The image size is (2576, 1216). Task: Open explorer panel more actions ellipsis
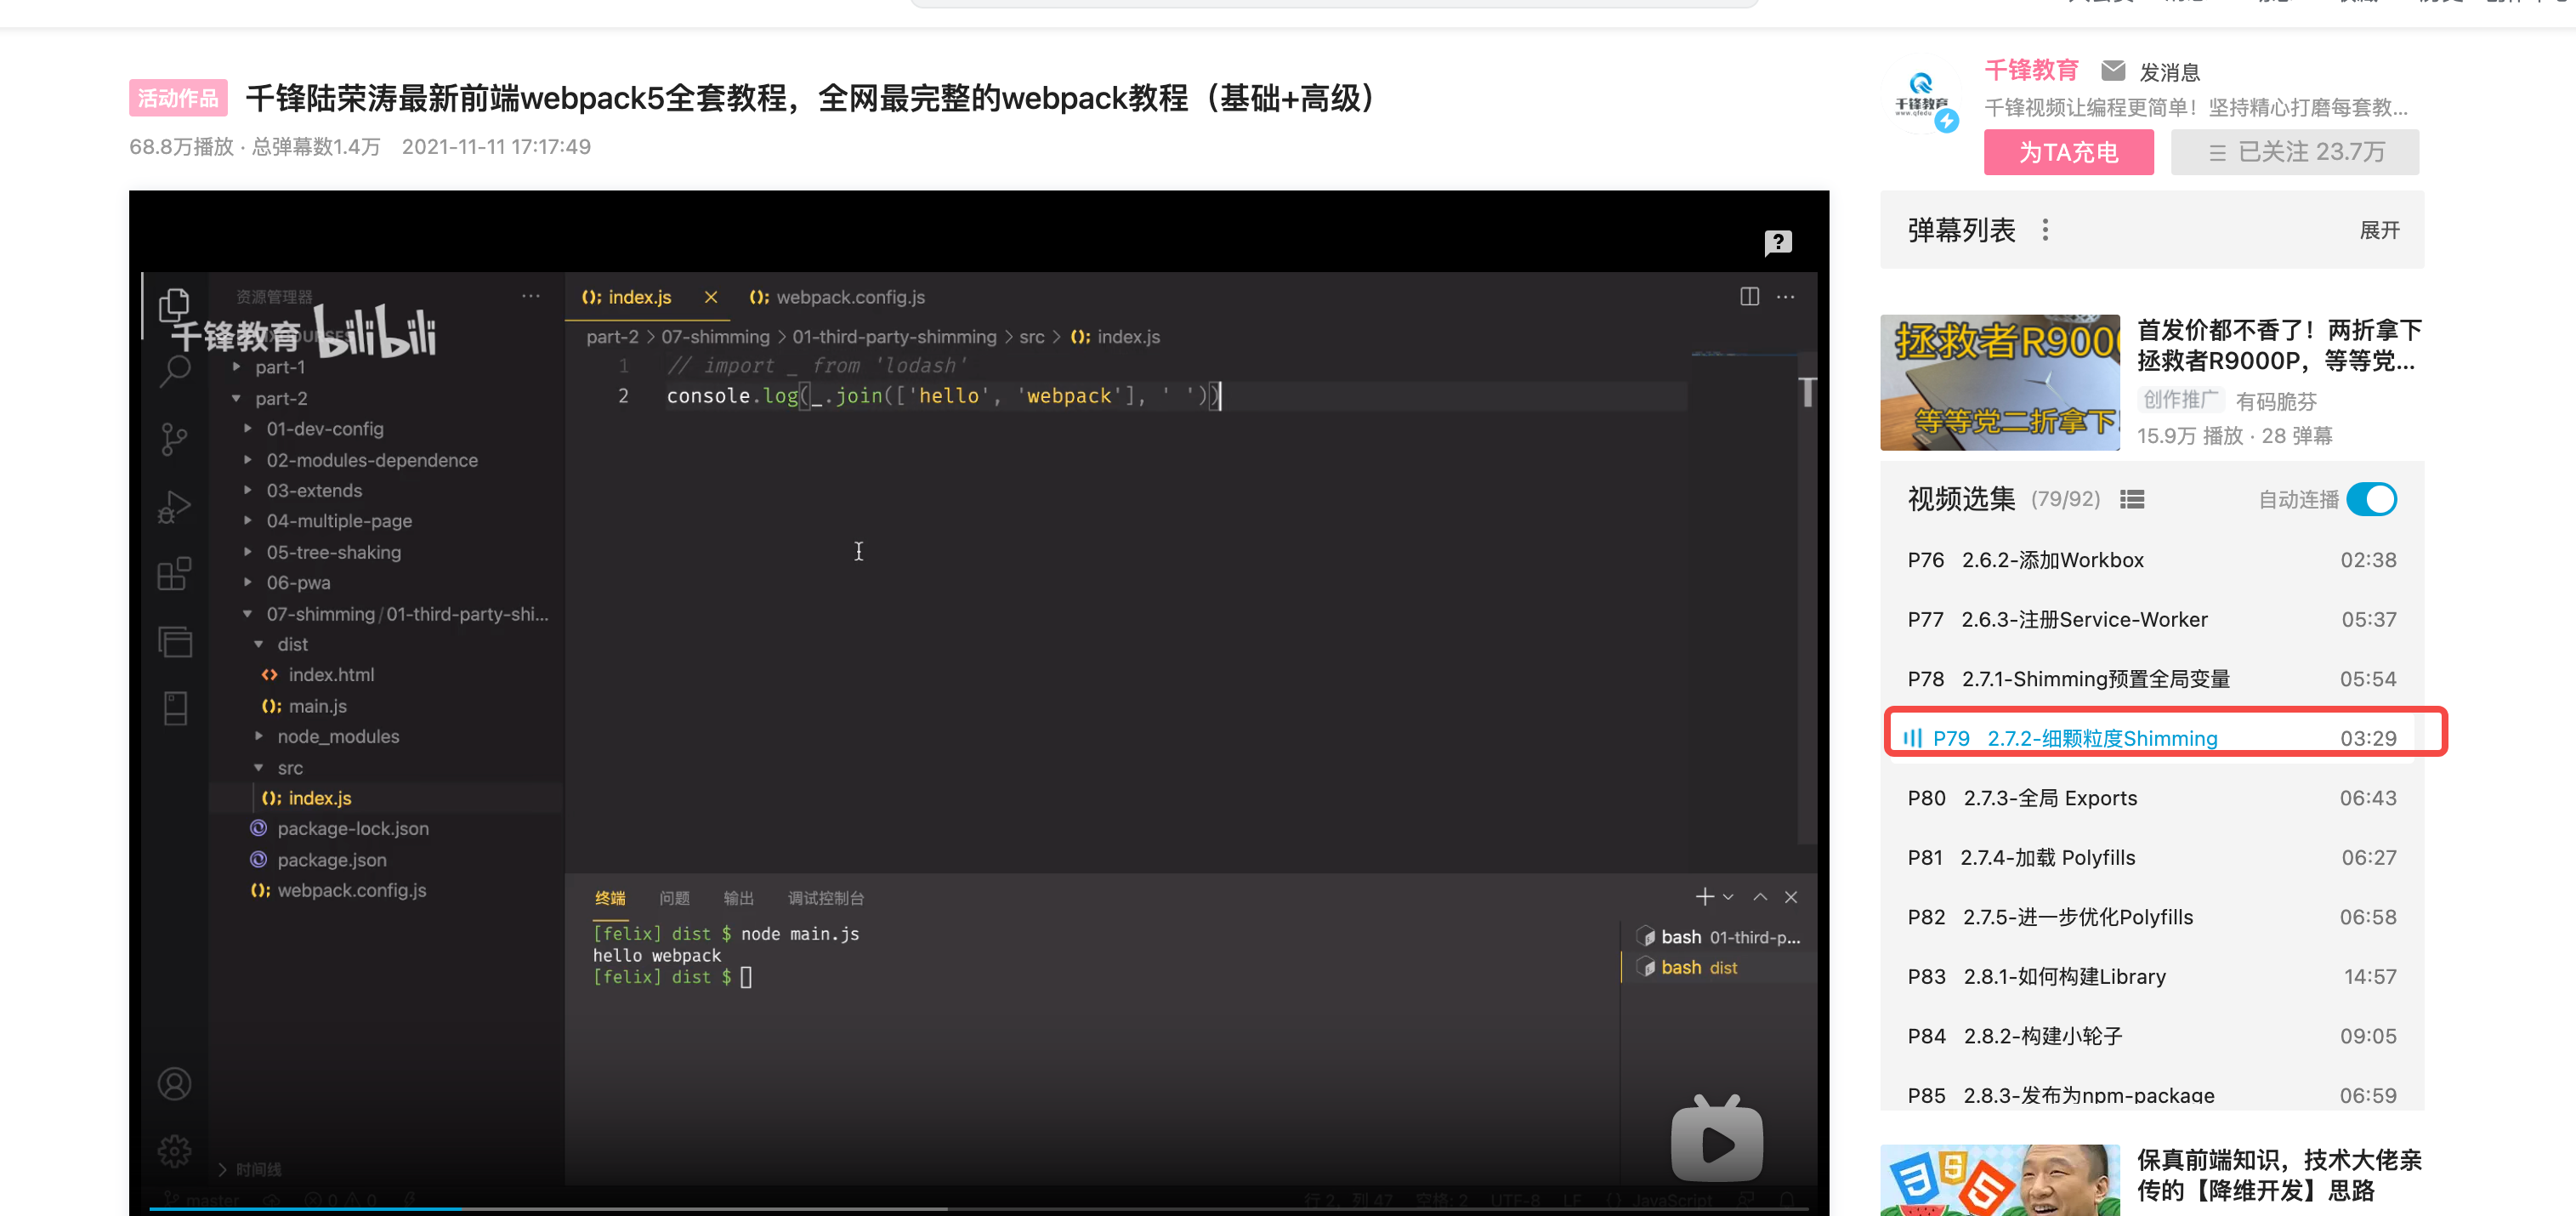(x=531, y=296)
